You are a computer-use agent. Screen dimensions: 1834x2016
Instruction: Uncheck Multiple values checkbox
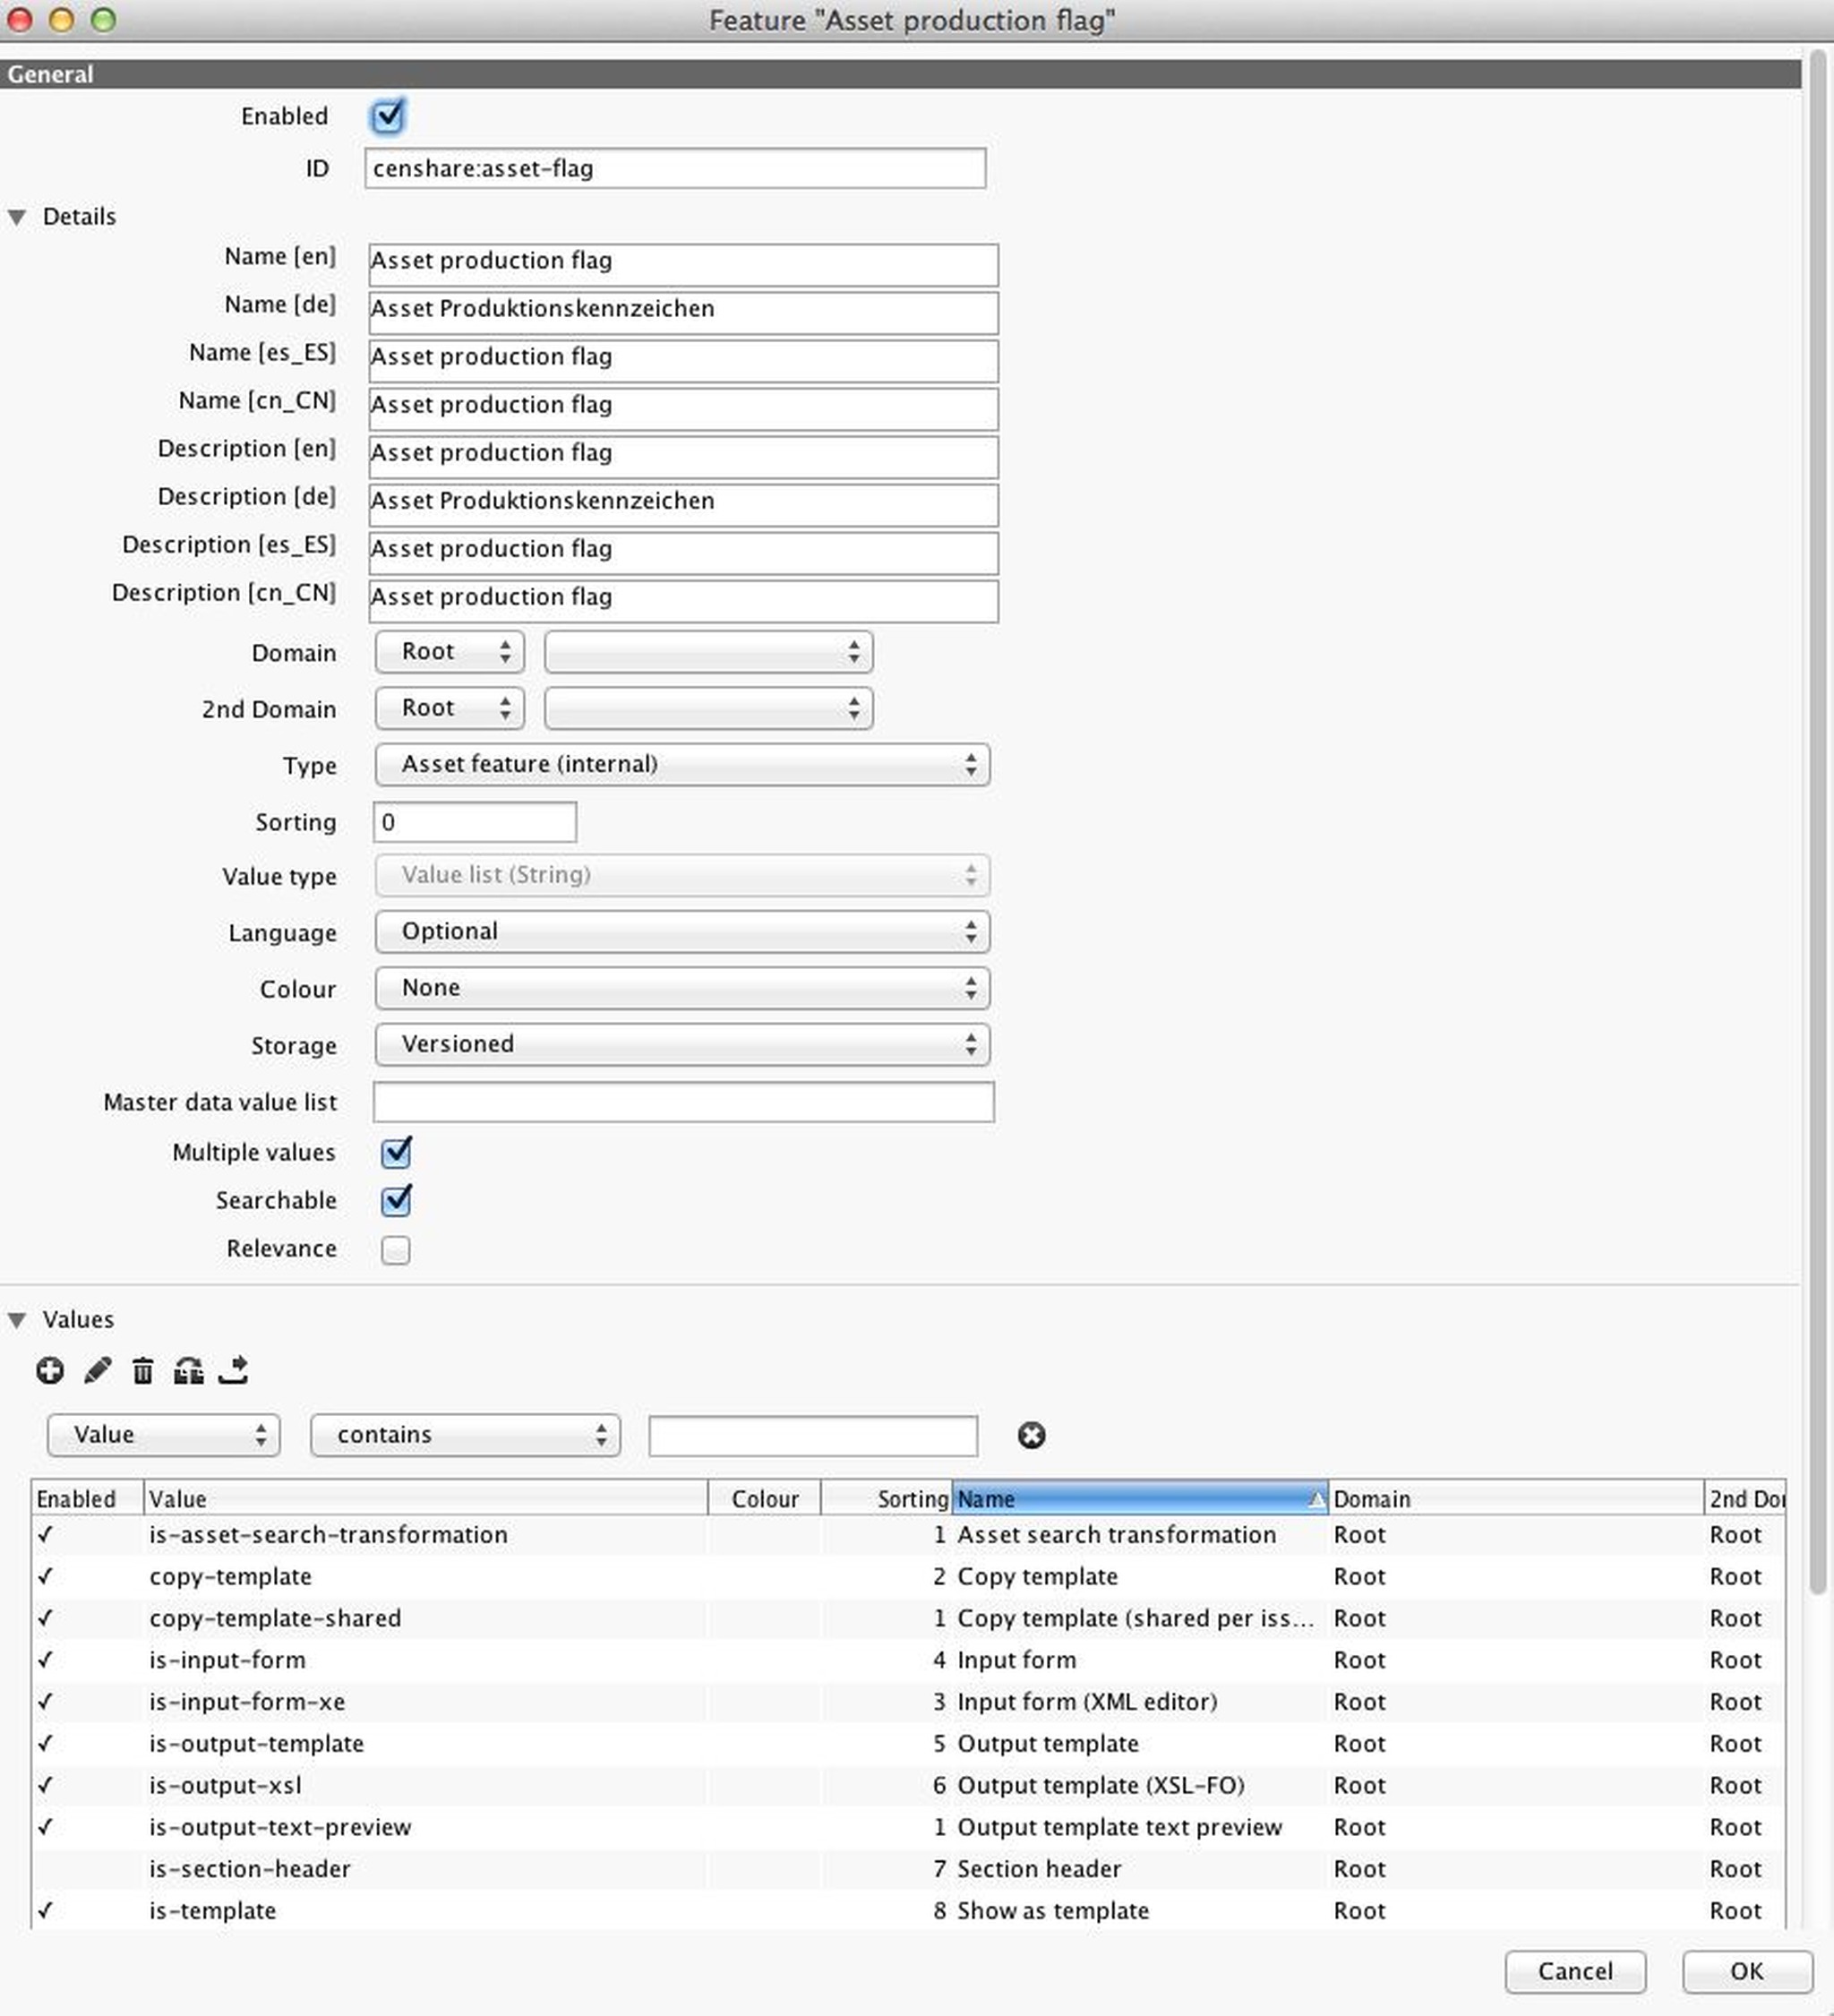coord(396,1153)
